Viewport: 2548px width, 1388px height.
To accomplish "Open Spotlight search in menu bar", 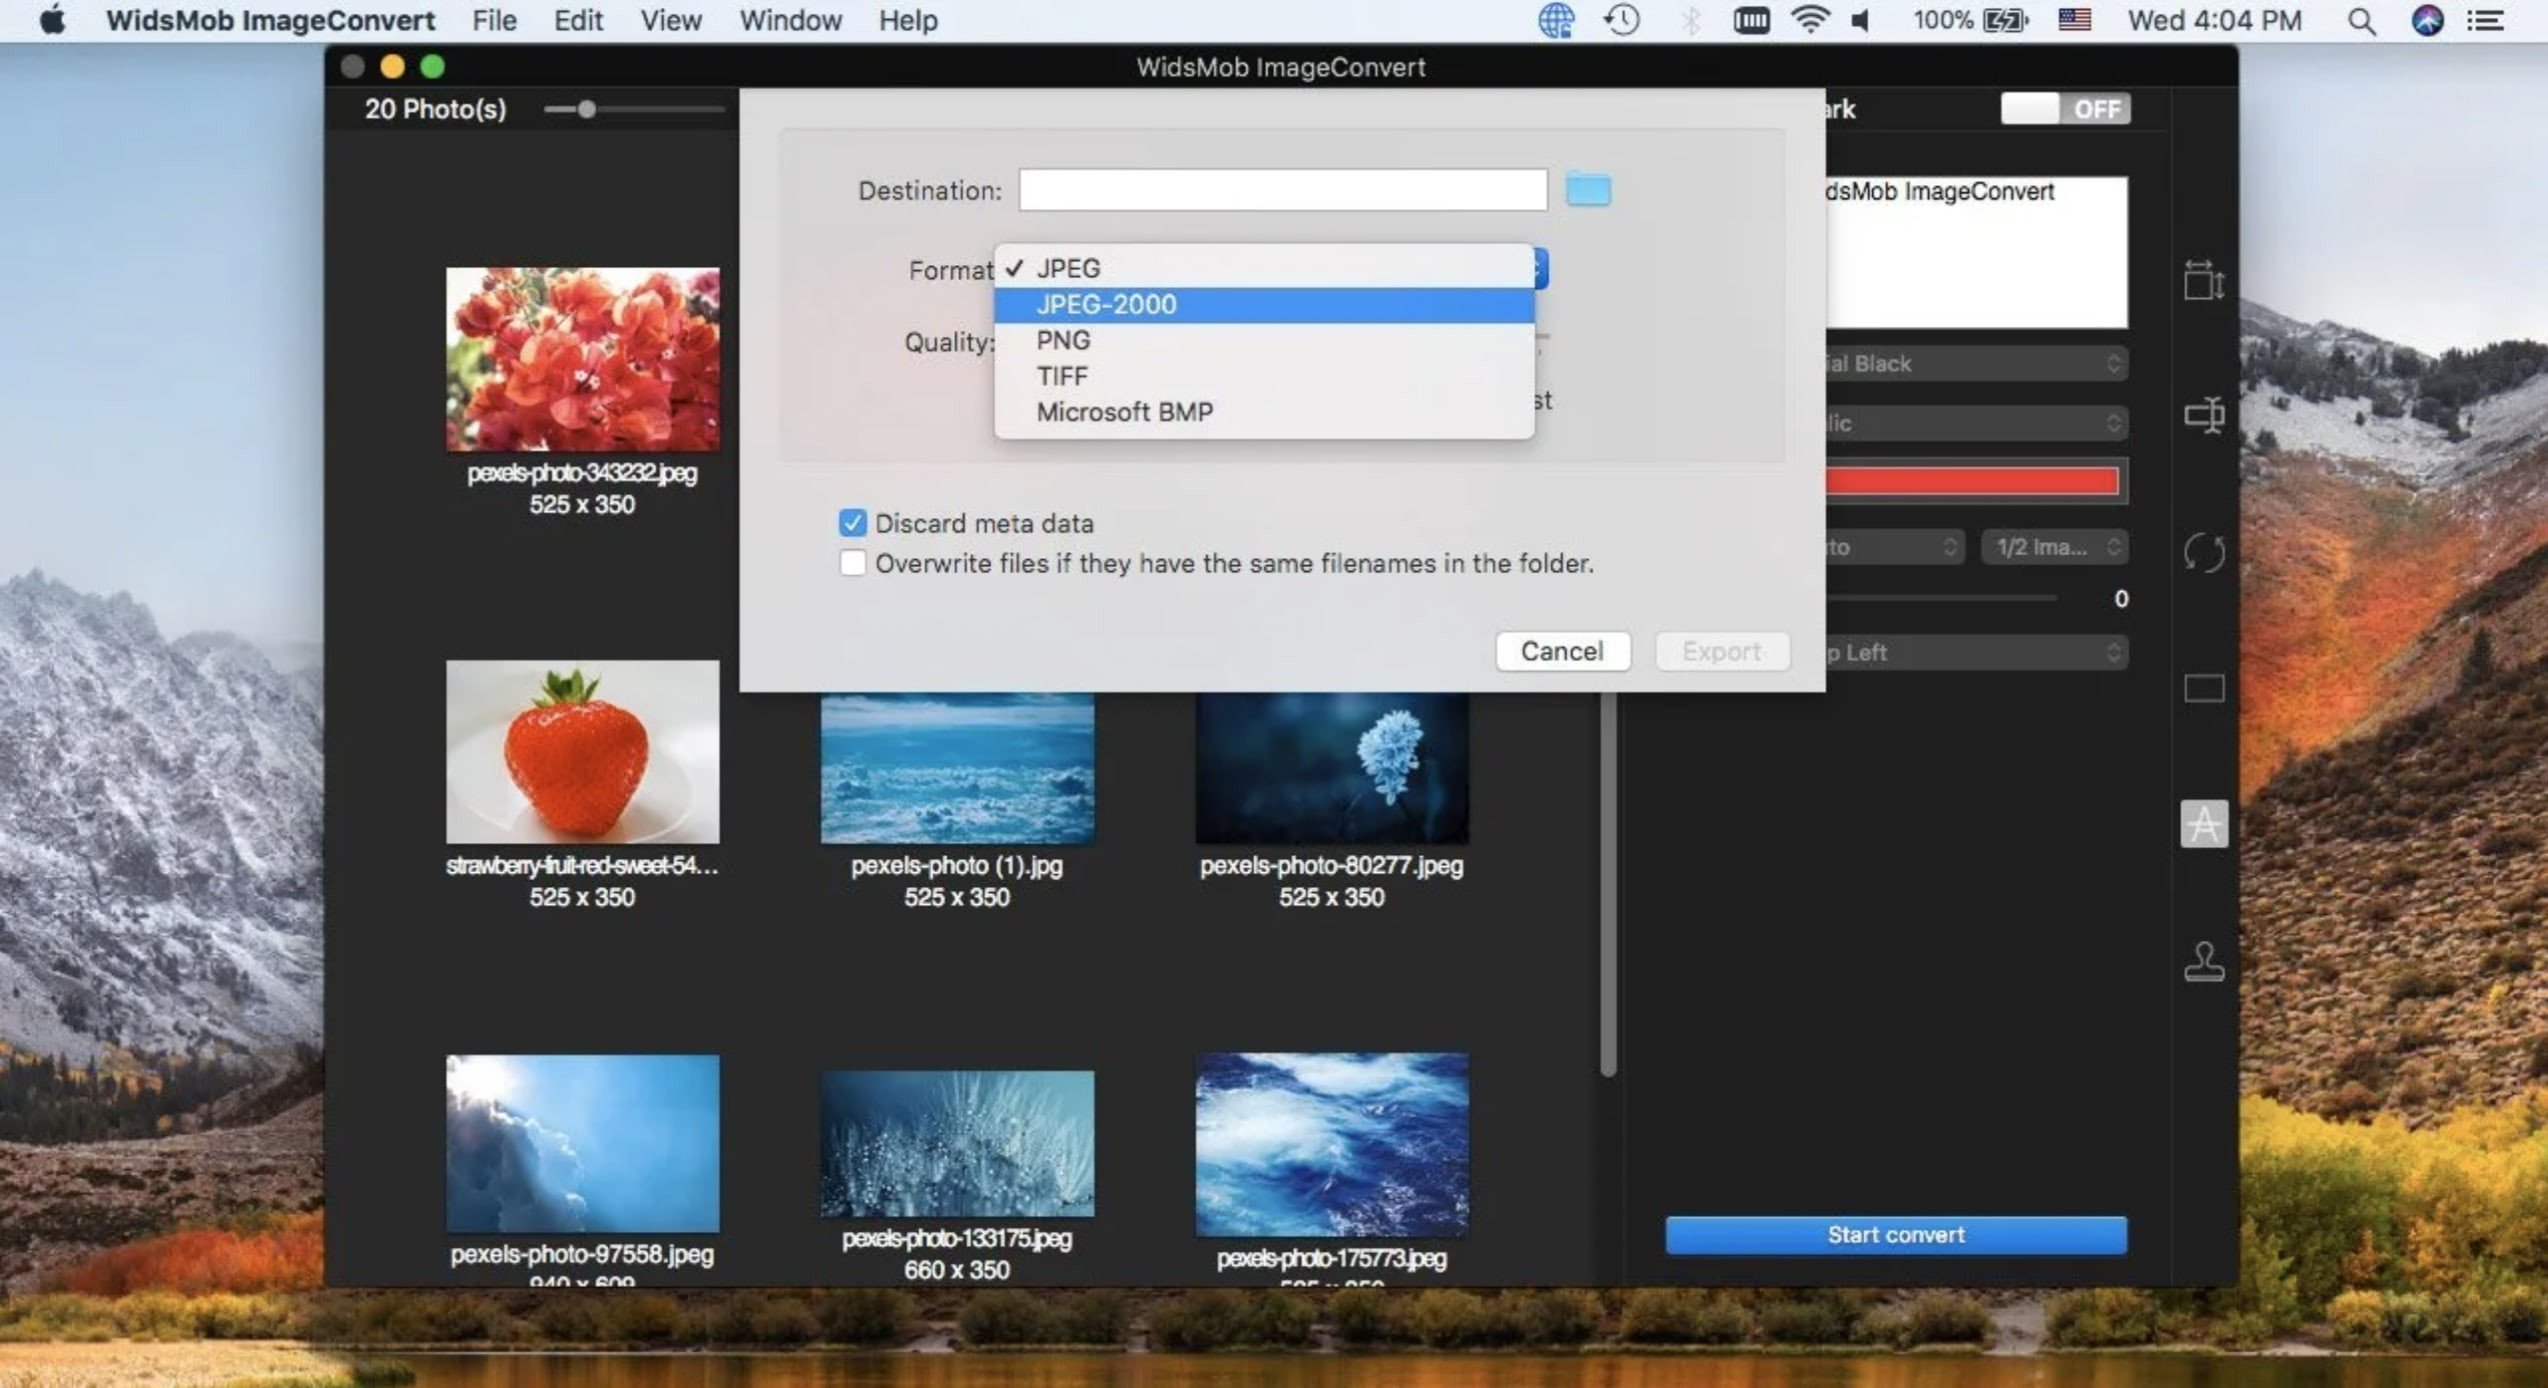I will tap(2361, 21).
